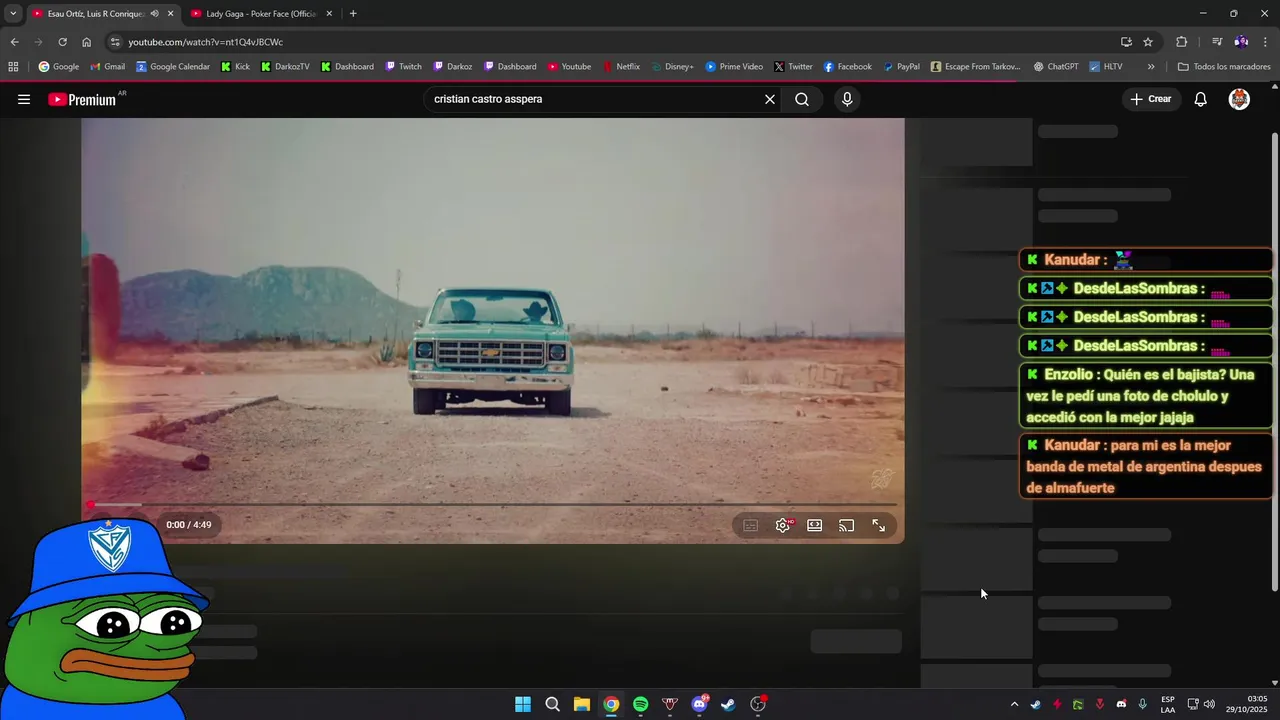
Task: Open the Chrome three-dot menu
Action: (x=1266, y=42)
